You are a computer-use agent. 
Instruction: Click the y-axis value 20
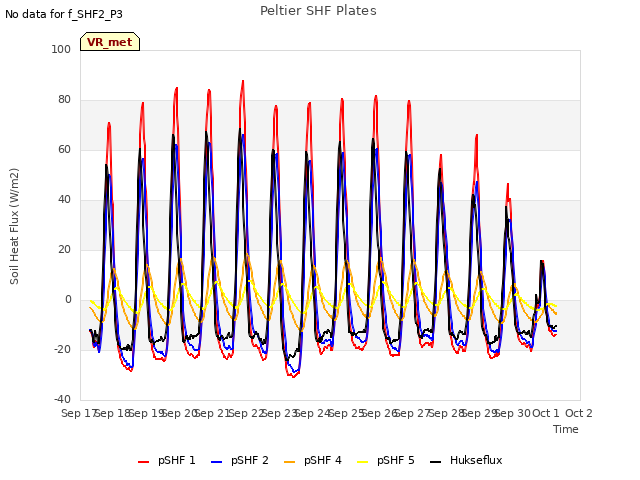64,249
